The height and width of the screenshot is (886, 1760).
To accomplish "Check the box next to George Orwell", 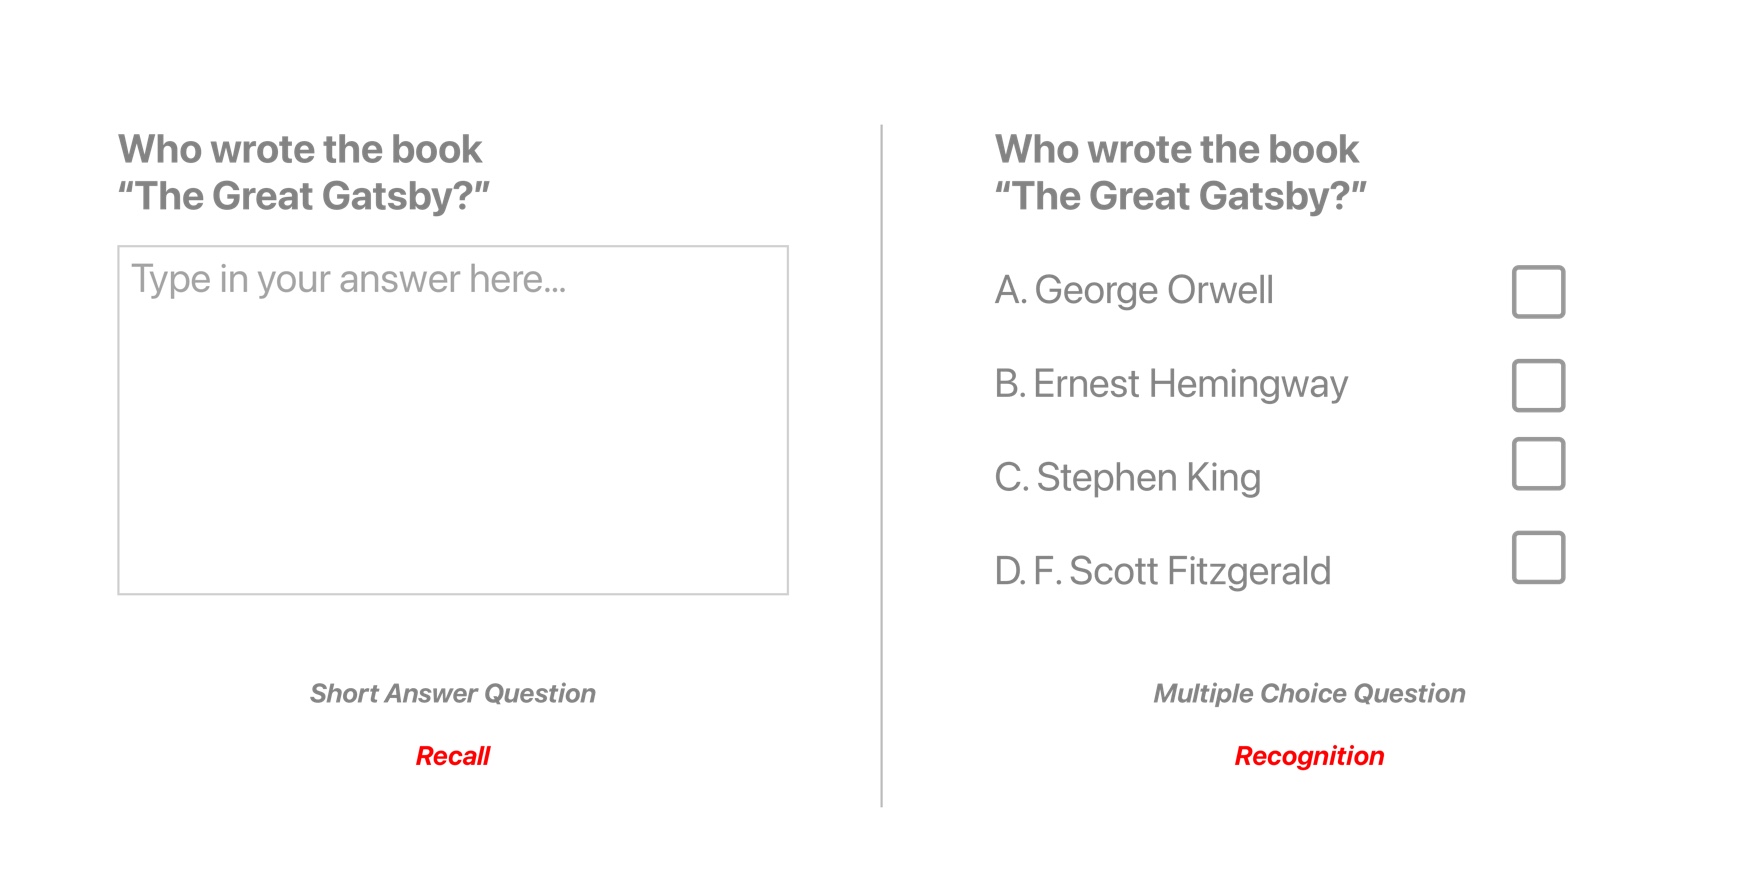I will pyautogui.click(x=1538, y=292).
